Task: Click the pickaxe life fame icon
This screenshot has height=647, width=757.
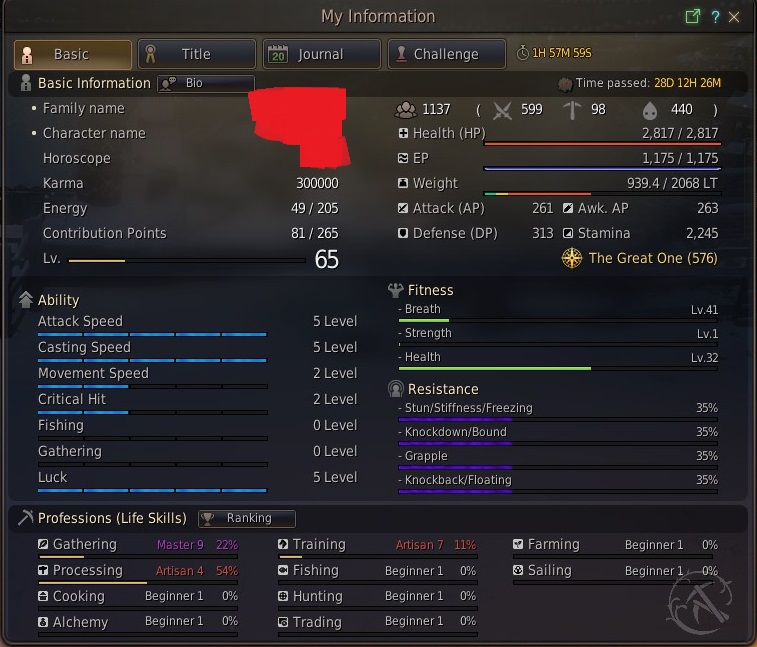Action: [572, 110]
